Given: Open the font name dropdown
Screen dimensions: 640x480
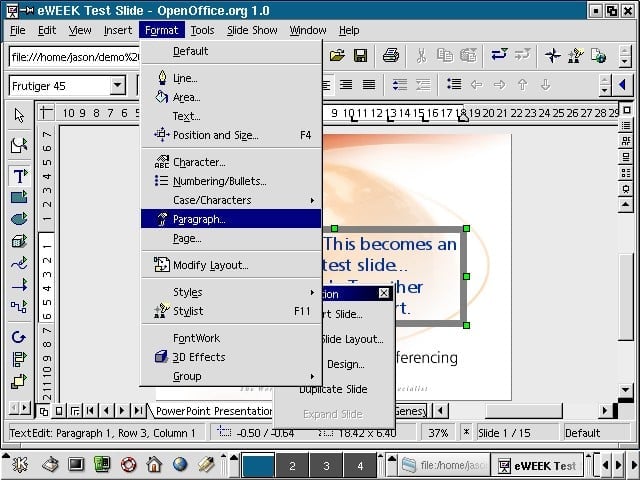Looking at the screenshot, I should click(x=118, y=85).
